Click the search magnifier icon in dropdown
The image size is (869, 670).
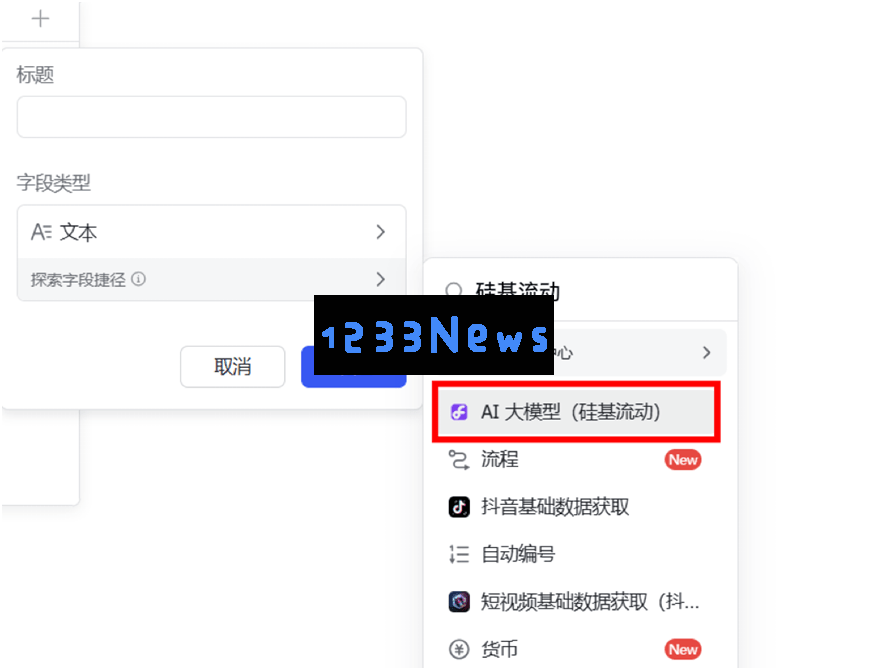pos(453,290)
